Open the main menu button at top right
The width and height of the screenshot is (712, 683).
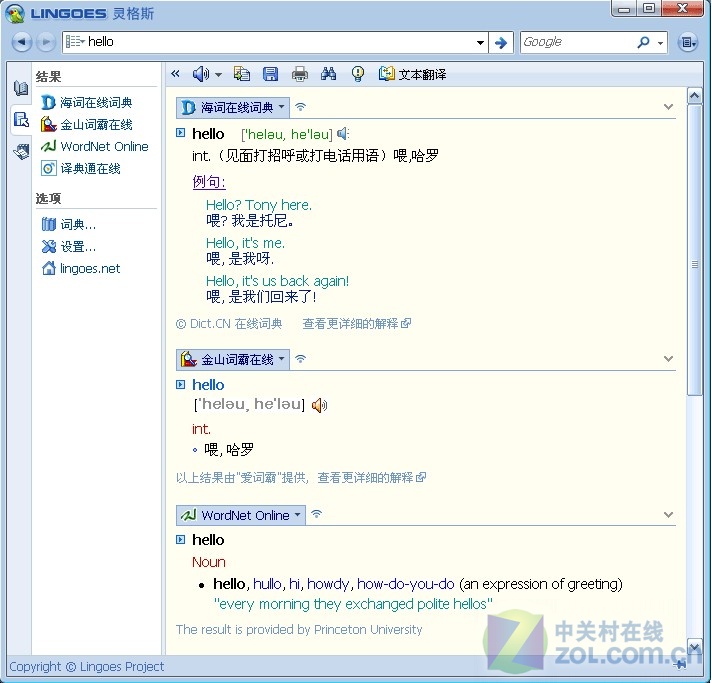coord(687,42)
